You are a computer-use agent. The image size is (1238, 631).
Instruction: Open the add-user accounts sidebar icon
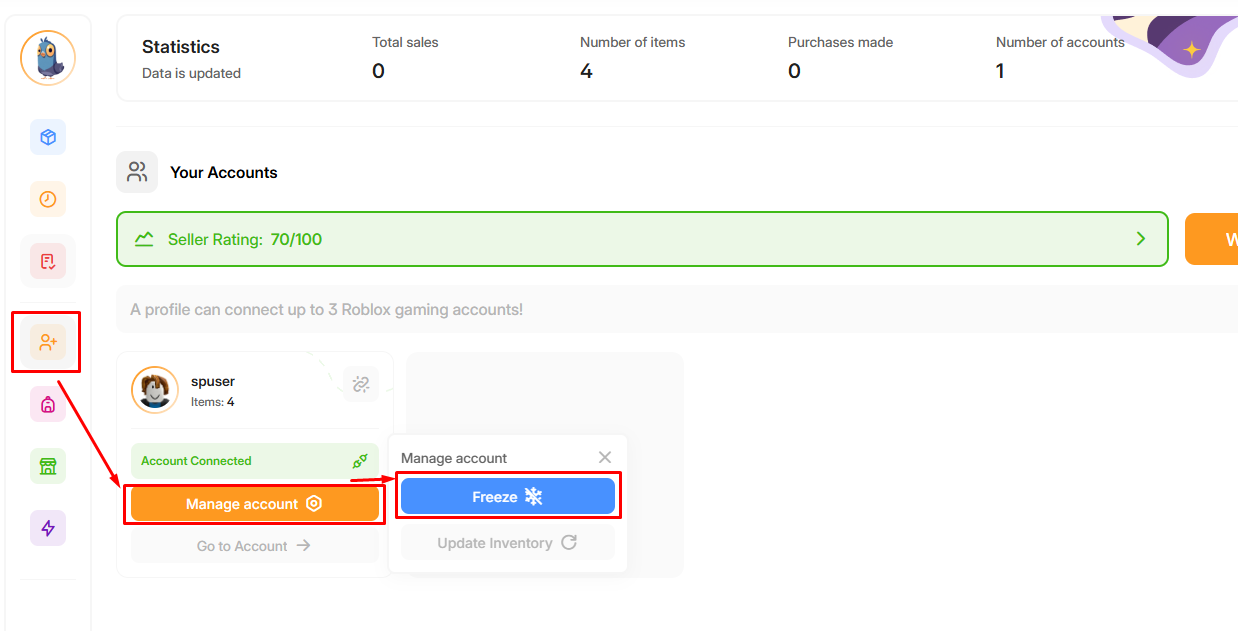point(48,342)
